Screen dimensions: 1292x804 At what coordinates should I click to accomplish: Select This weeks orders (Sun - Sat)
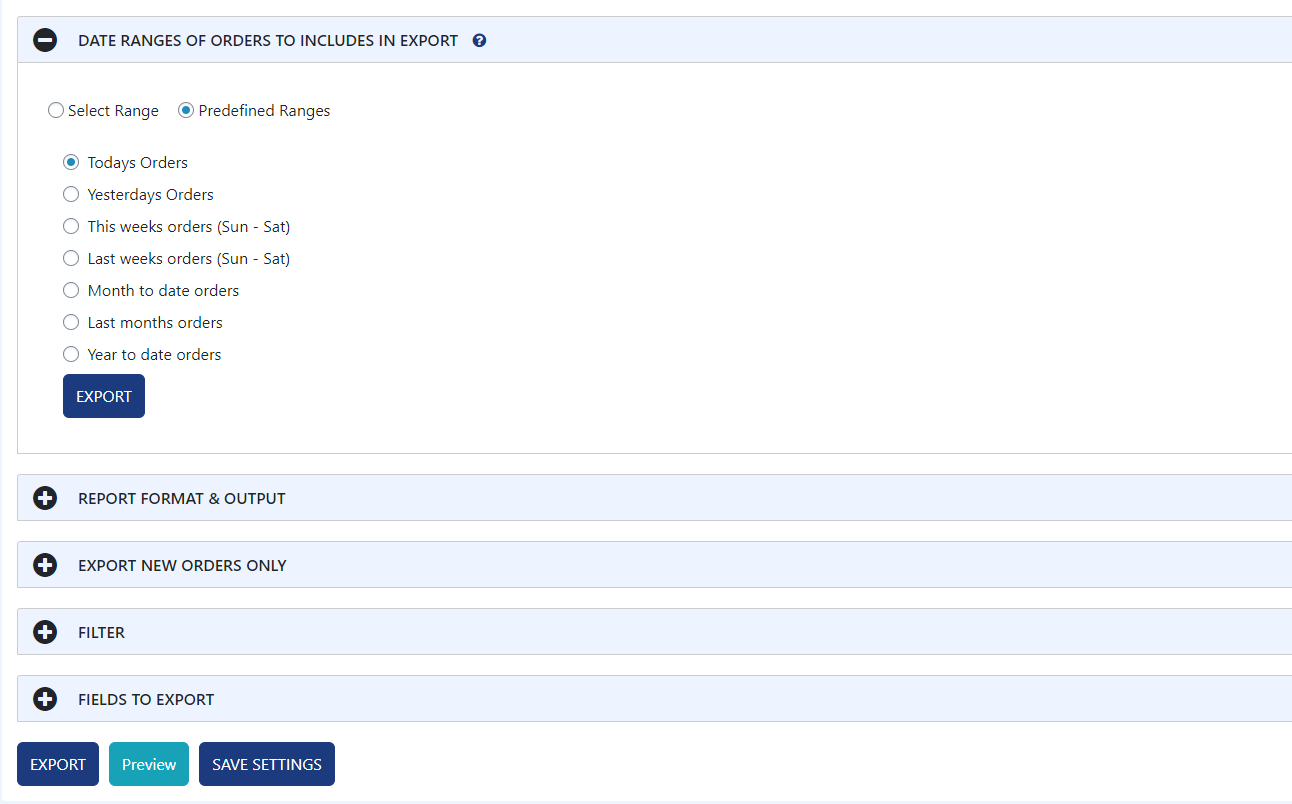71,226
